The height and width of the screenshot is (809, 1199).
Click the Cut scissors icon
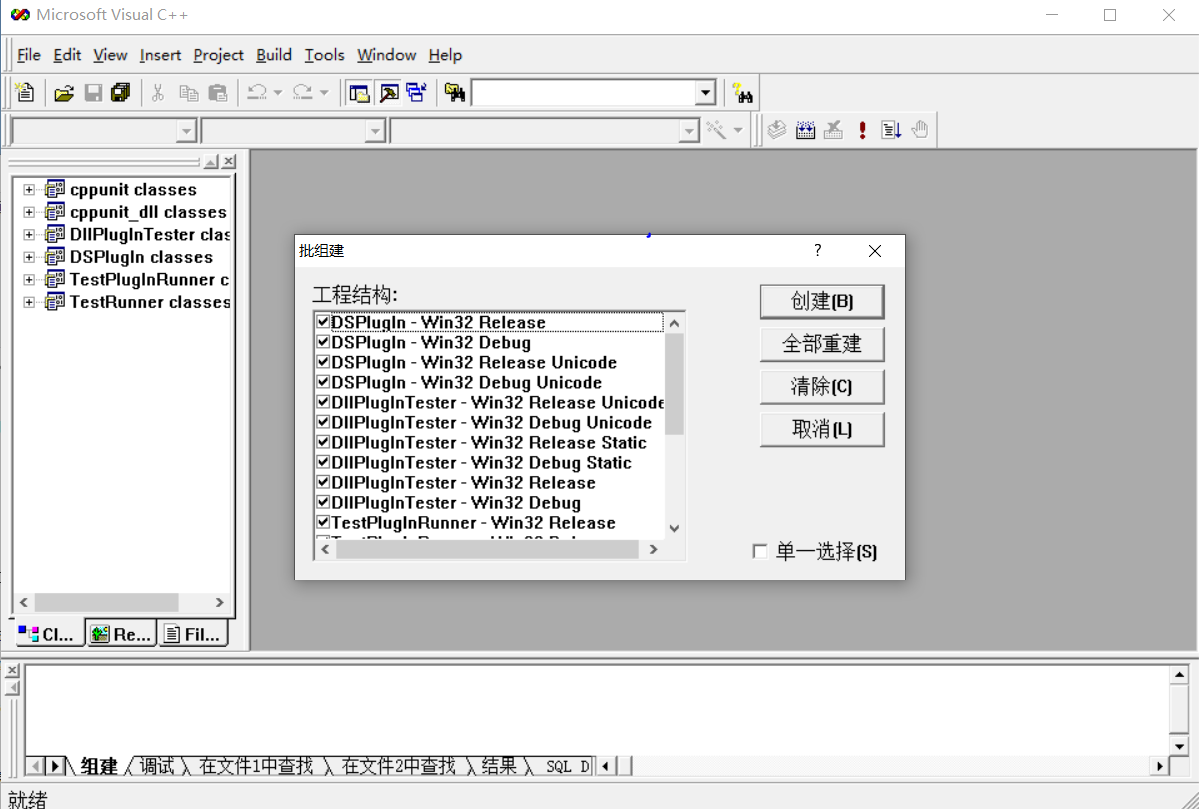158,93
